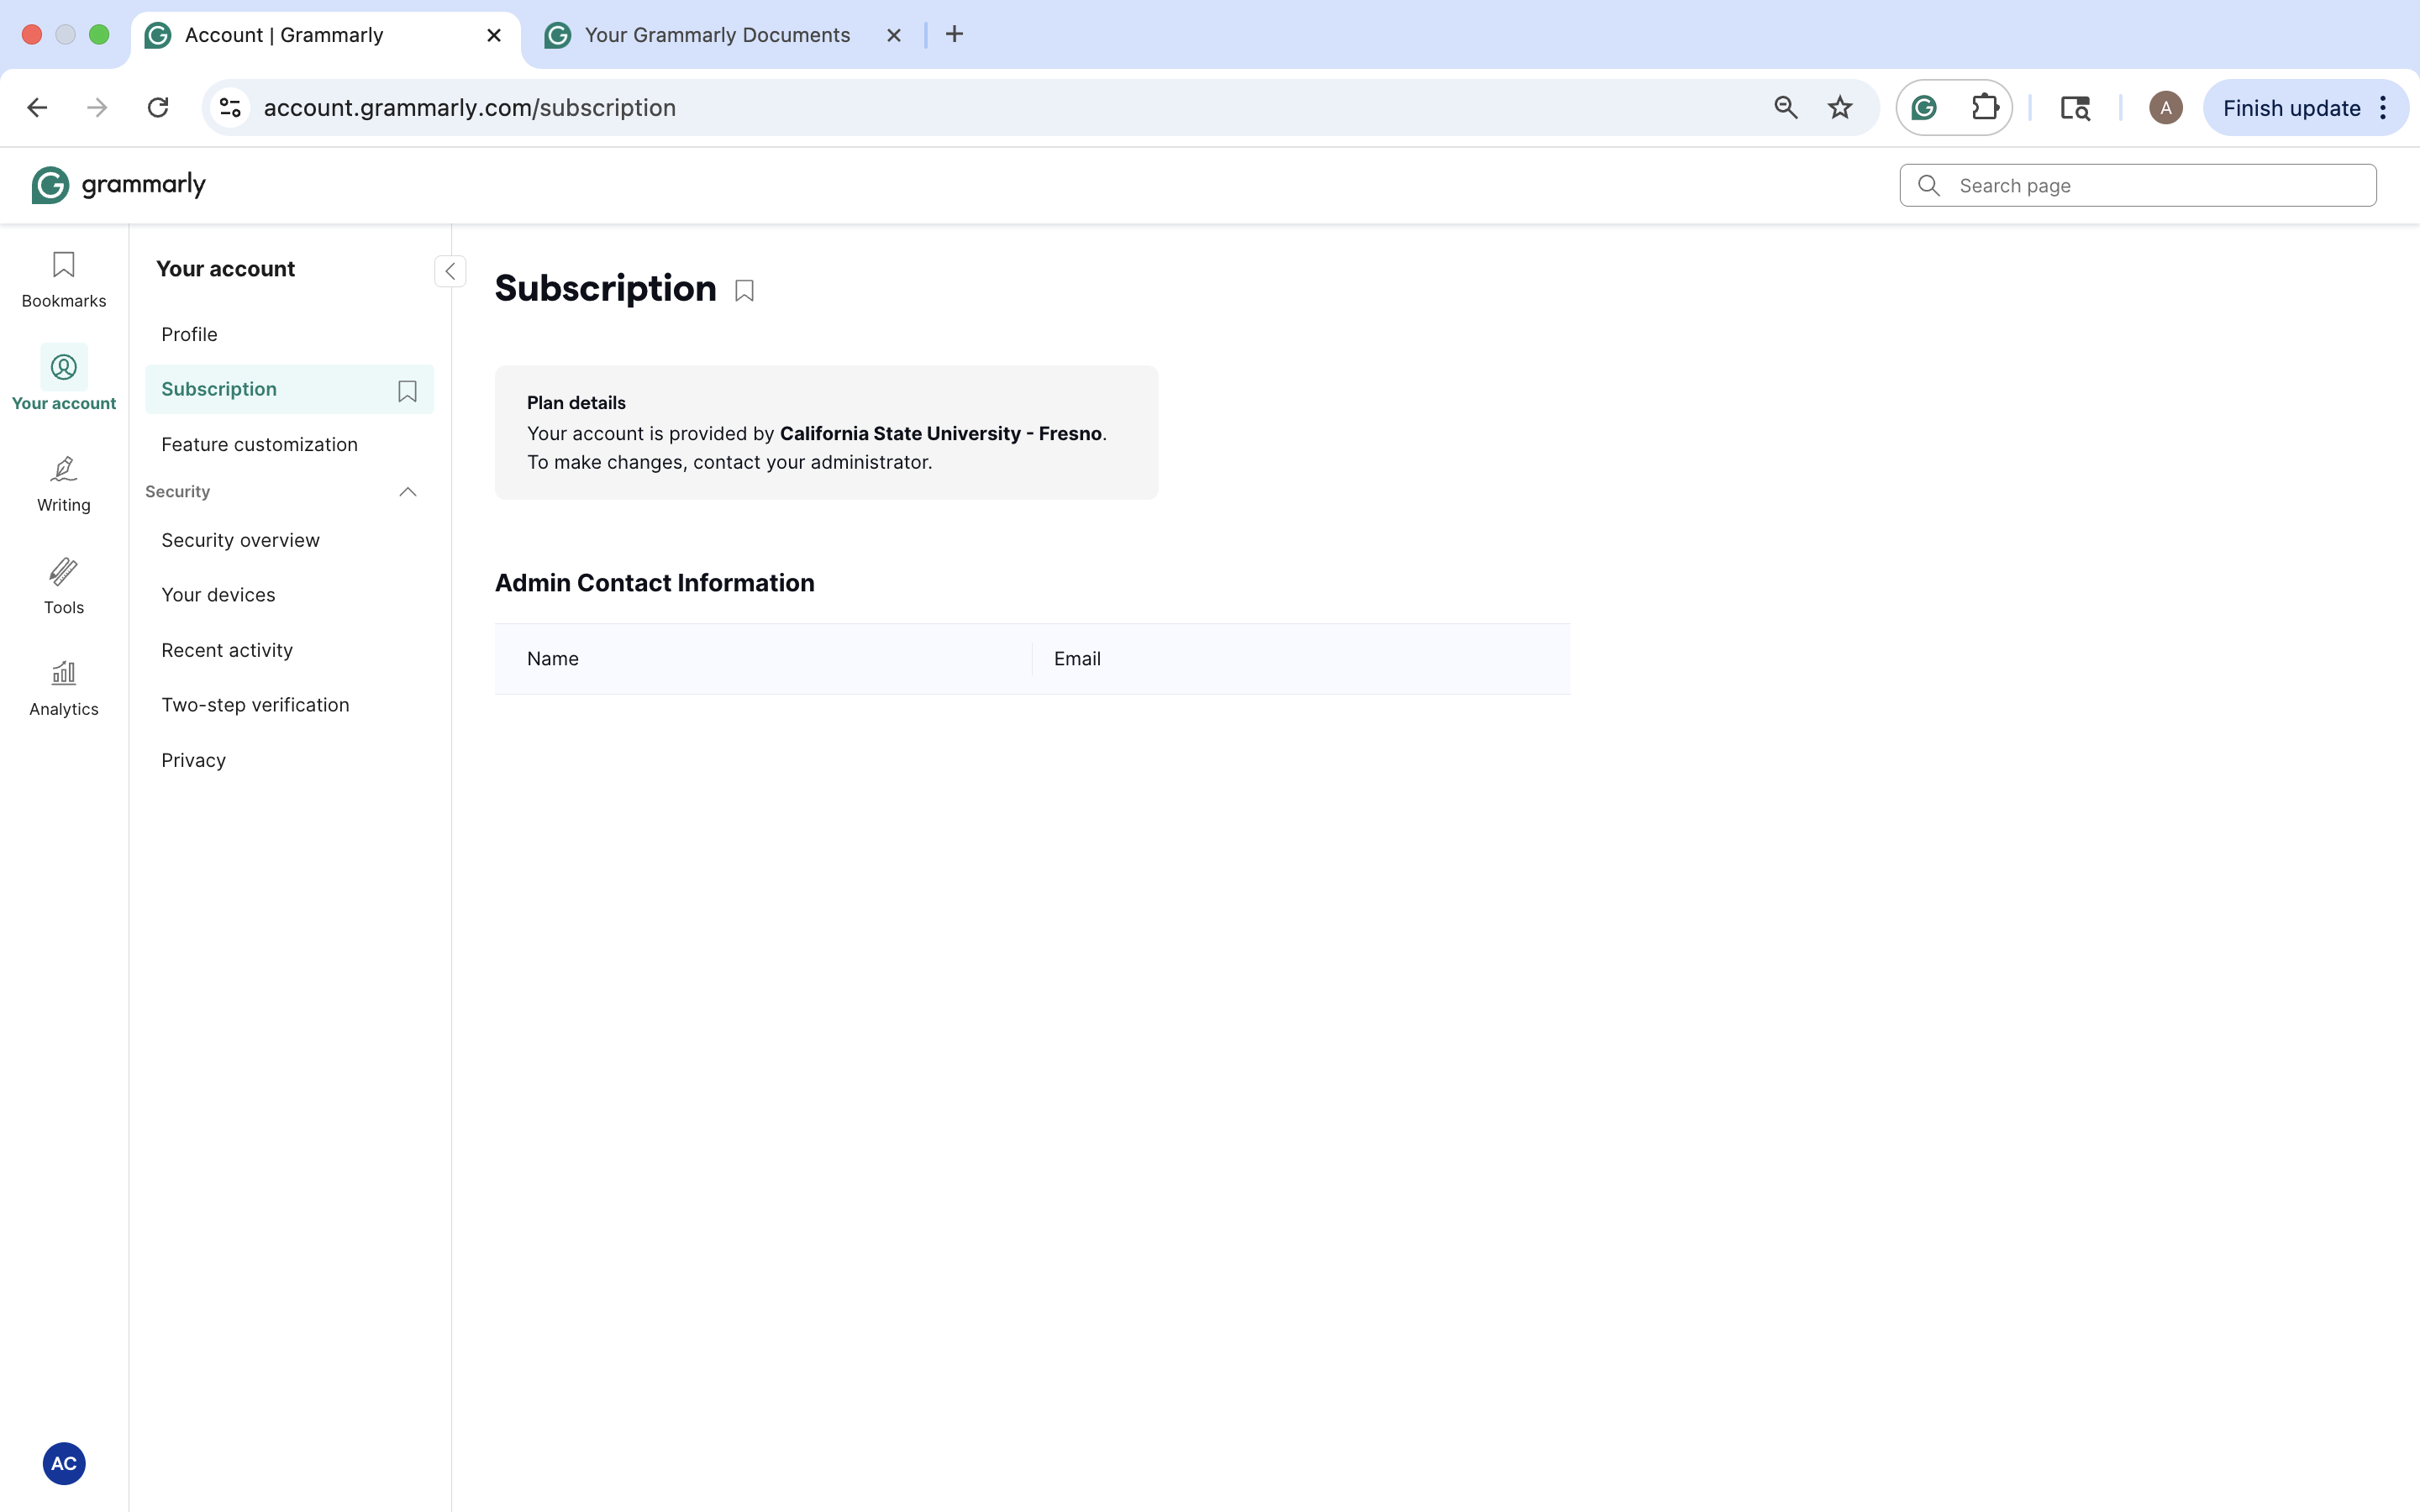Viewport: 2420px width, 1512px height.
Task: Open the browser profile avatar
Action: tap(2163, 107)
